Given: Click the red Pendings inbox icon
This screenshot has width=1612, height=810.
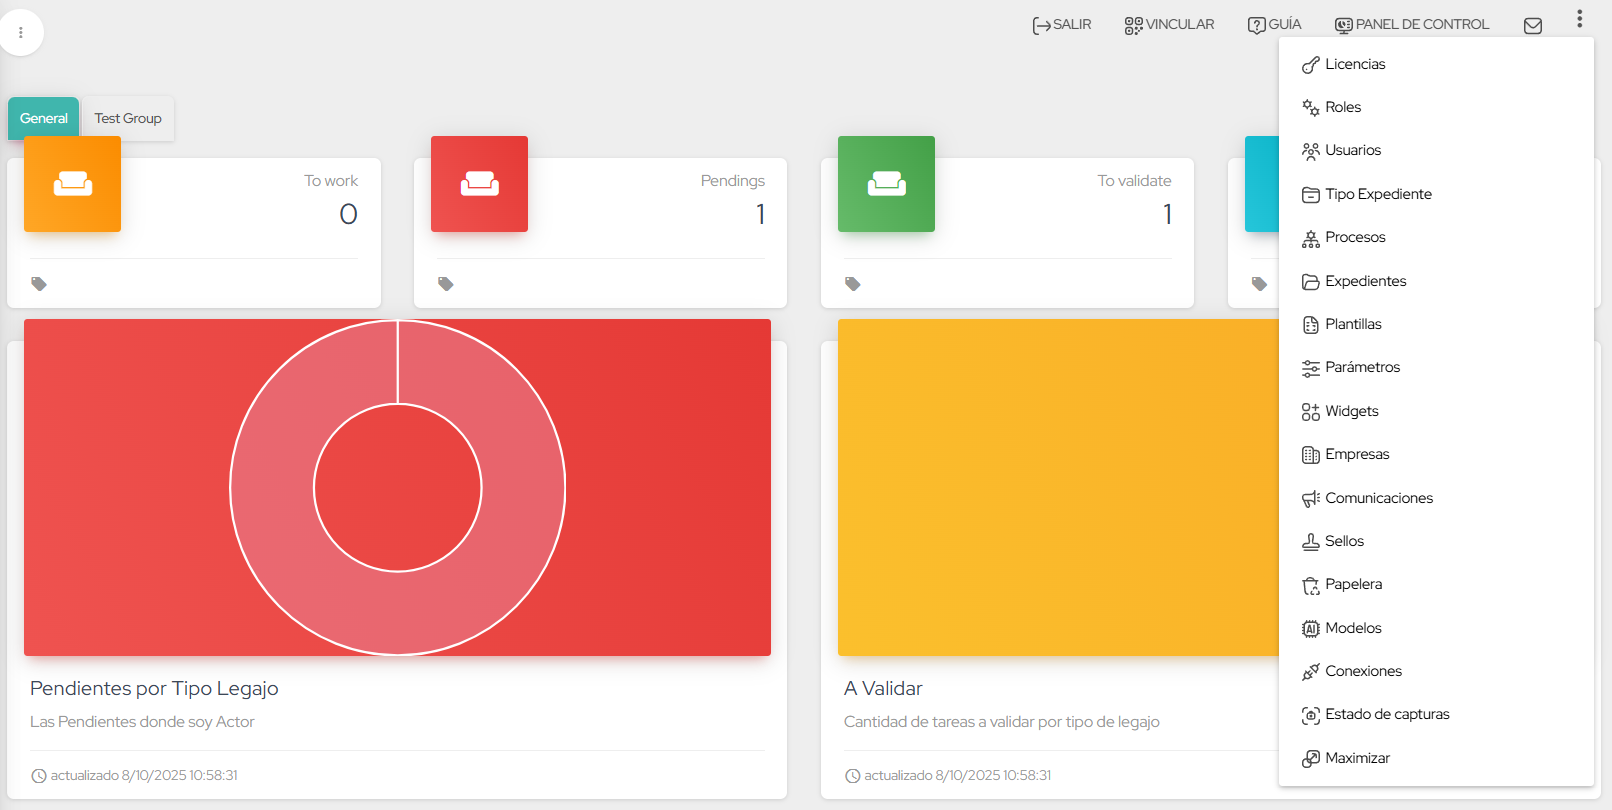Looking at the screenshot, I should pos(479,184).
